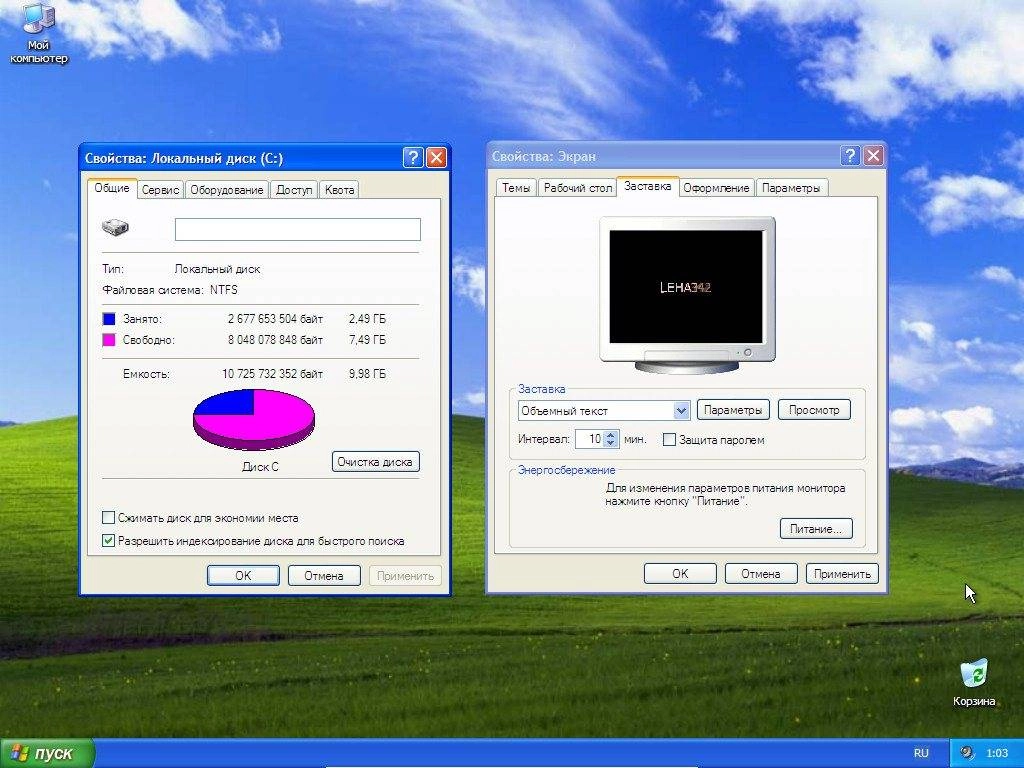The image size is (1024, 768).
Task: Click the blue Занято color square
Action: (x=109, y=319)
